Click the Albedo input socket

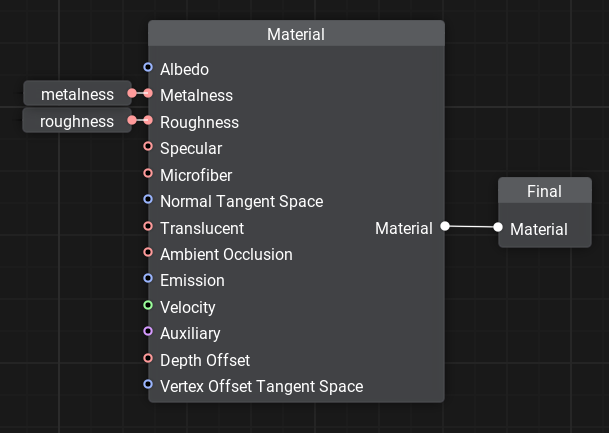(148, 68)
